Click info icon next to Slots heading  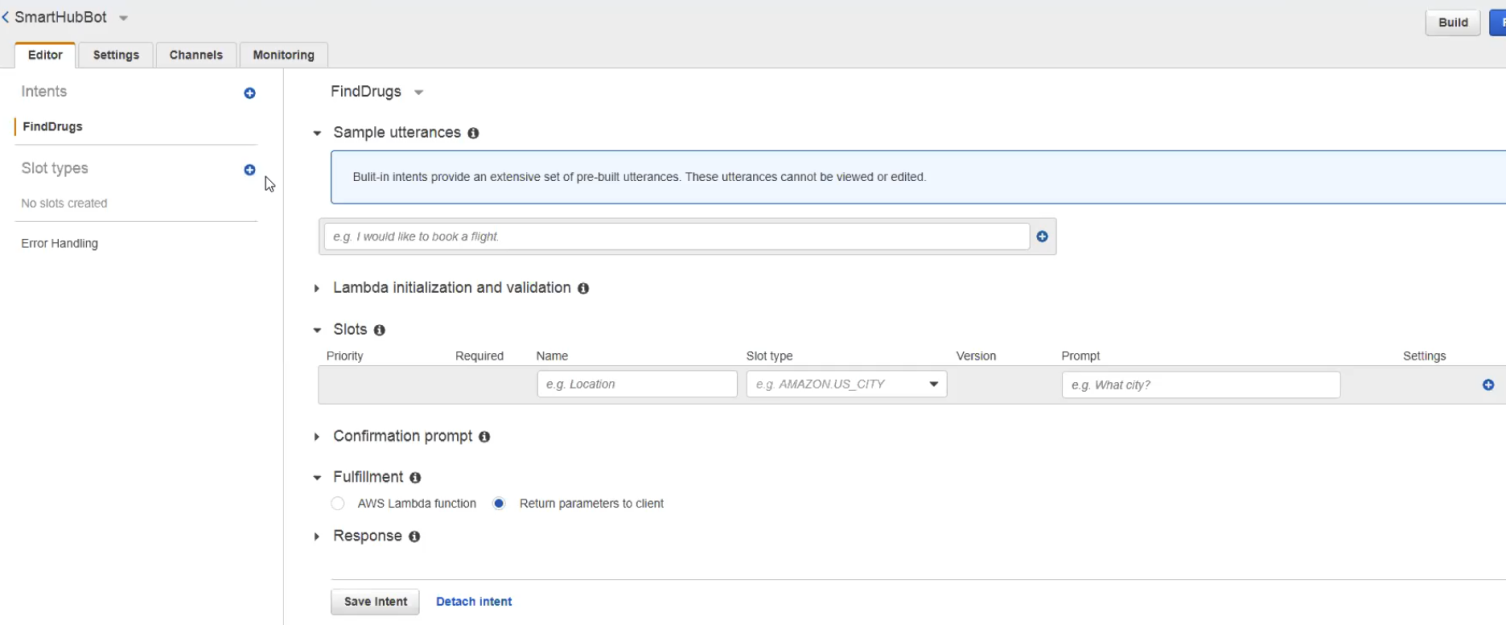tap(379, 330)
